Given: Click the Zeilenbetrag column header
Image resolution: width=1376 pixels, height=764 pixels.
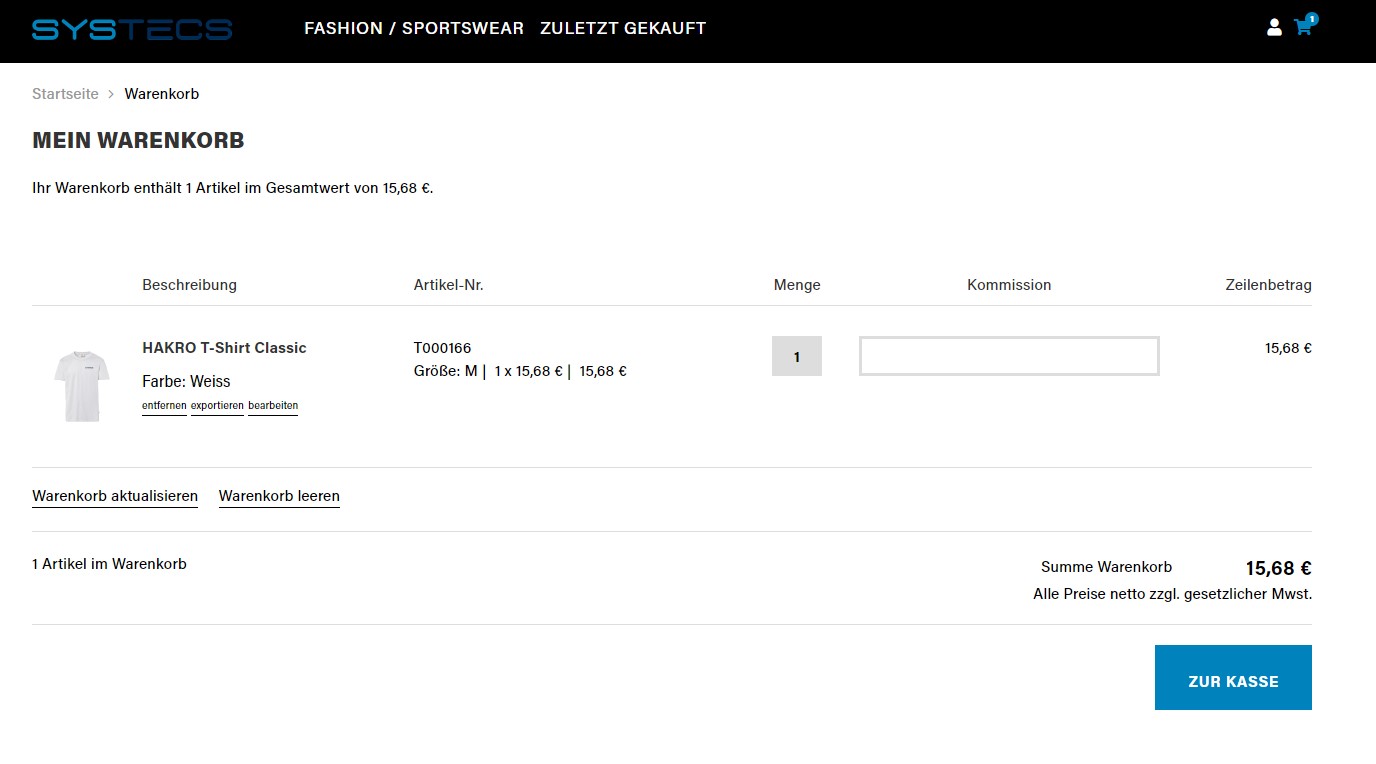Looking at the screenshot, I should coord(1268,285).
